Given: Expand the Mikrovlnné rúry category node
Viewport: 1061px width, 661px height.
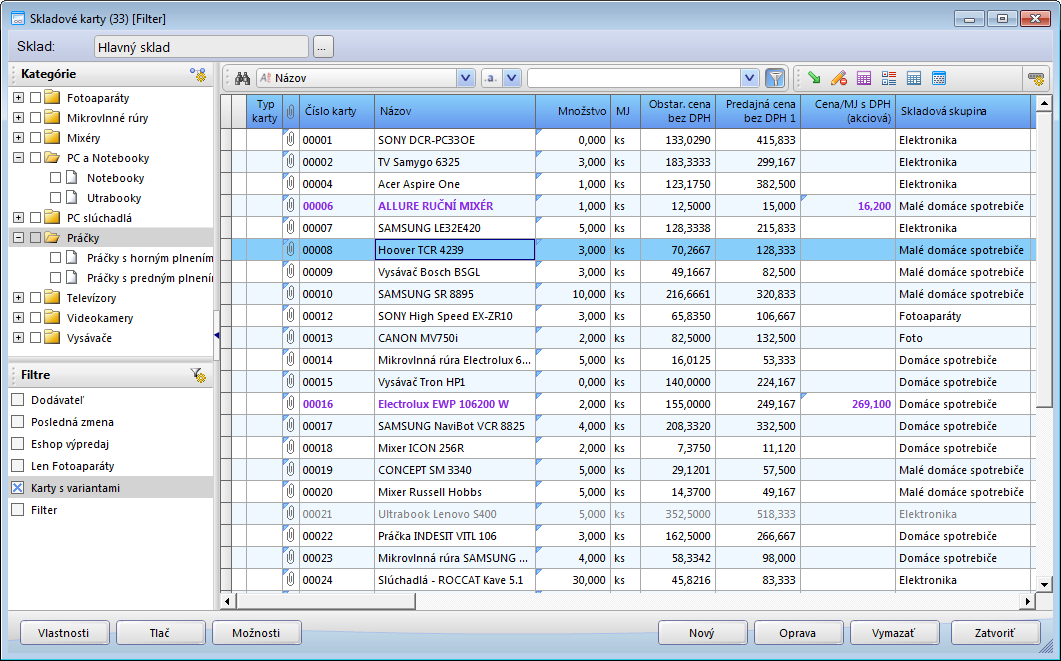Looking at the screenshot, I should click(18, 118).
